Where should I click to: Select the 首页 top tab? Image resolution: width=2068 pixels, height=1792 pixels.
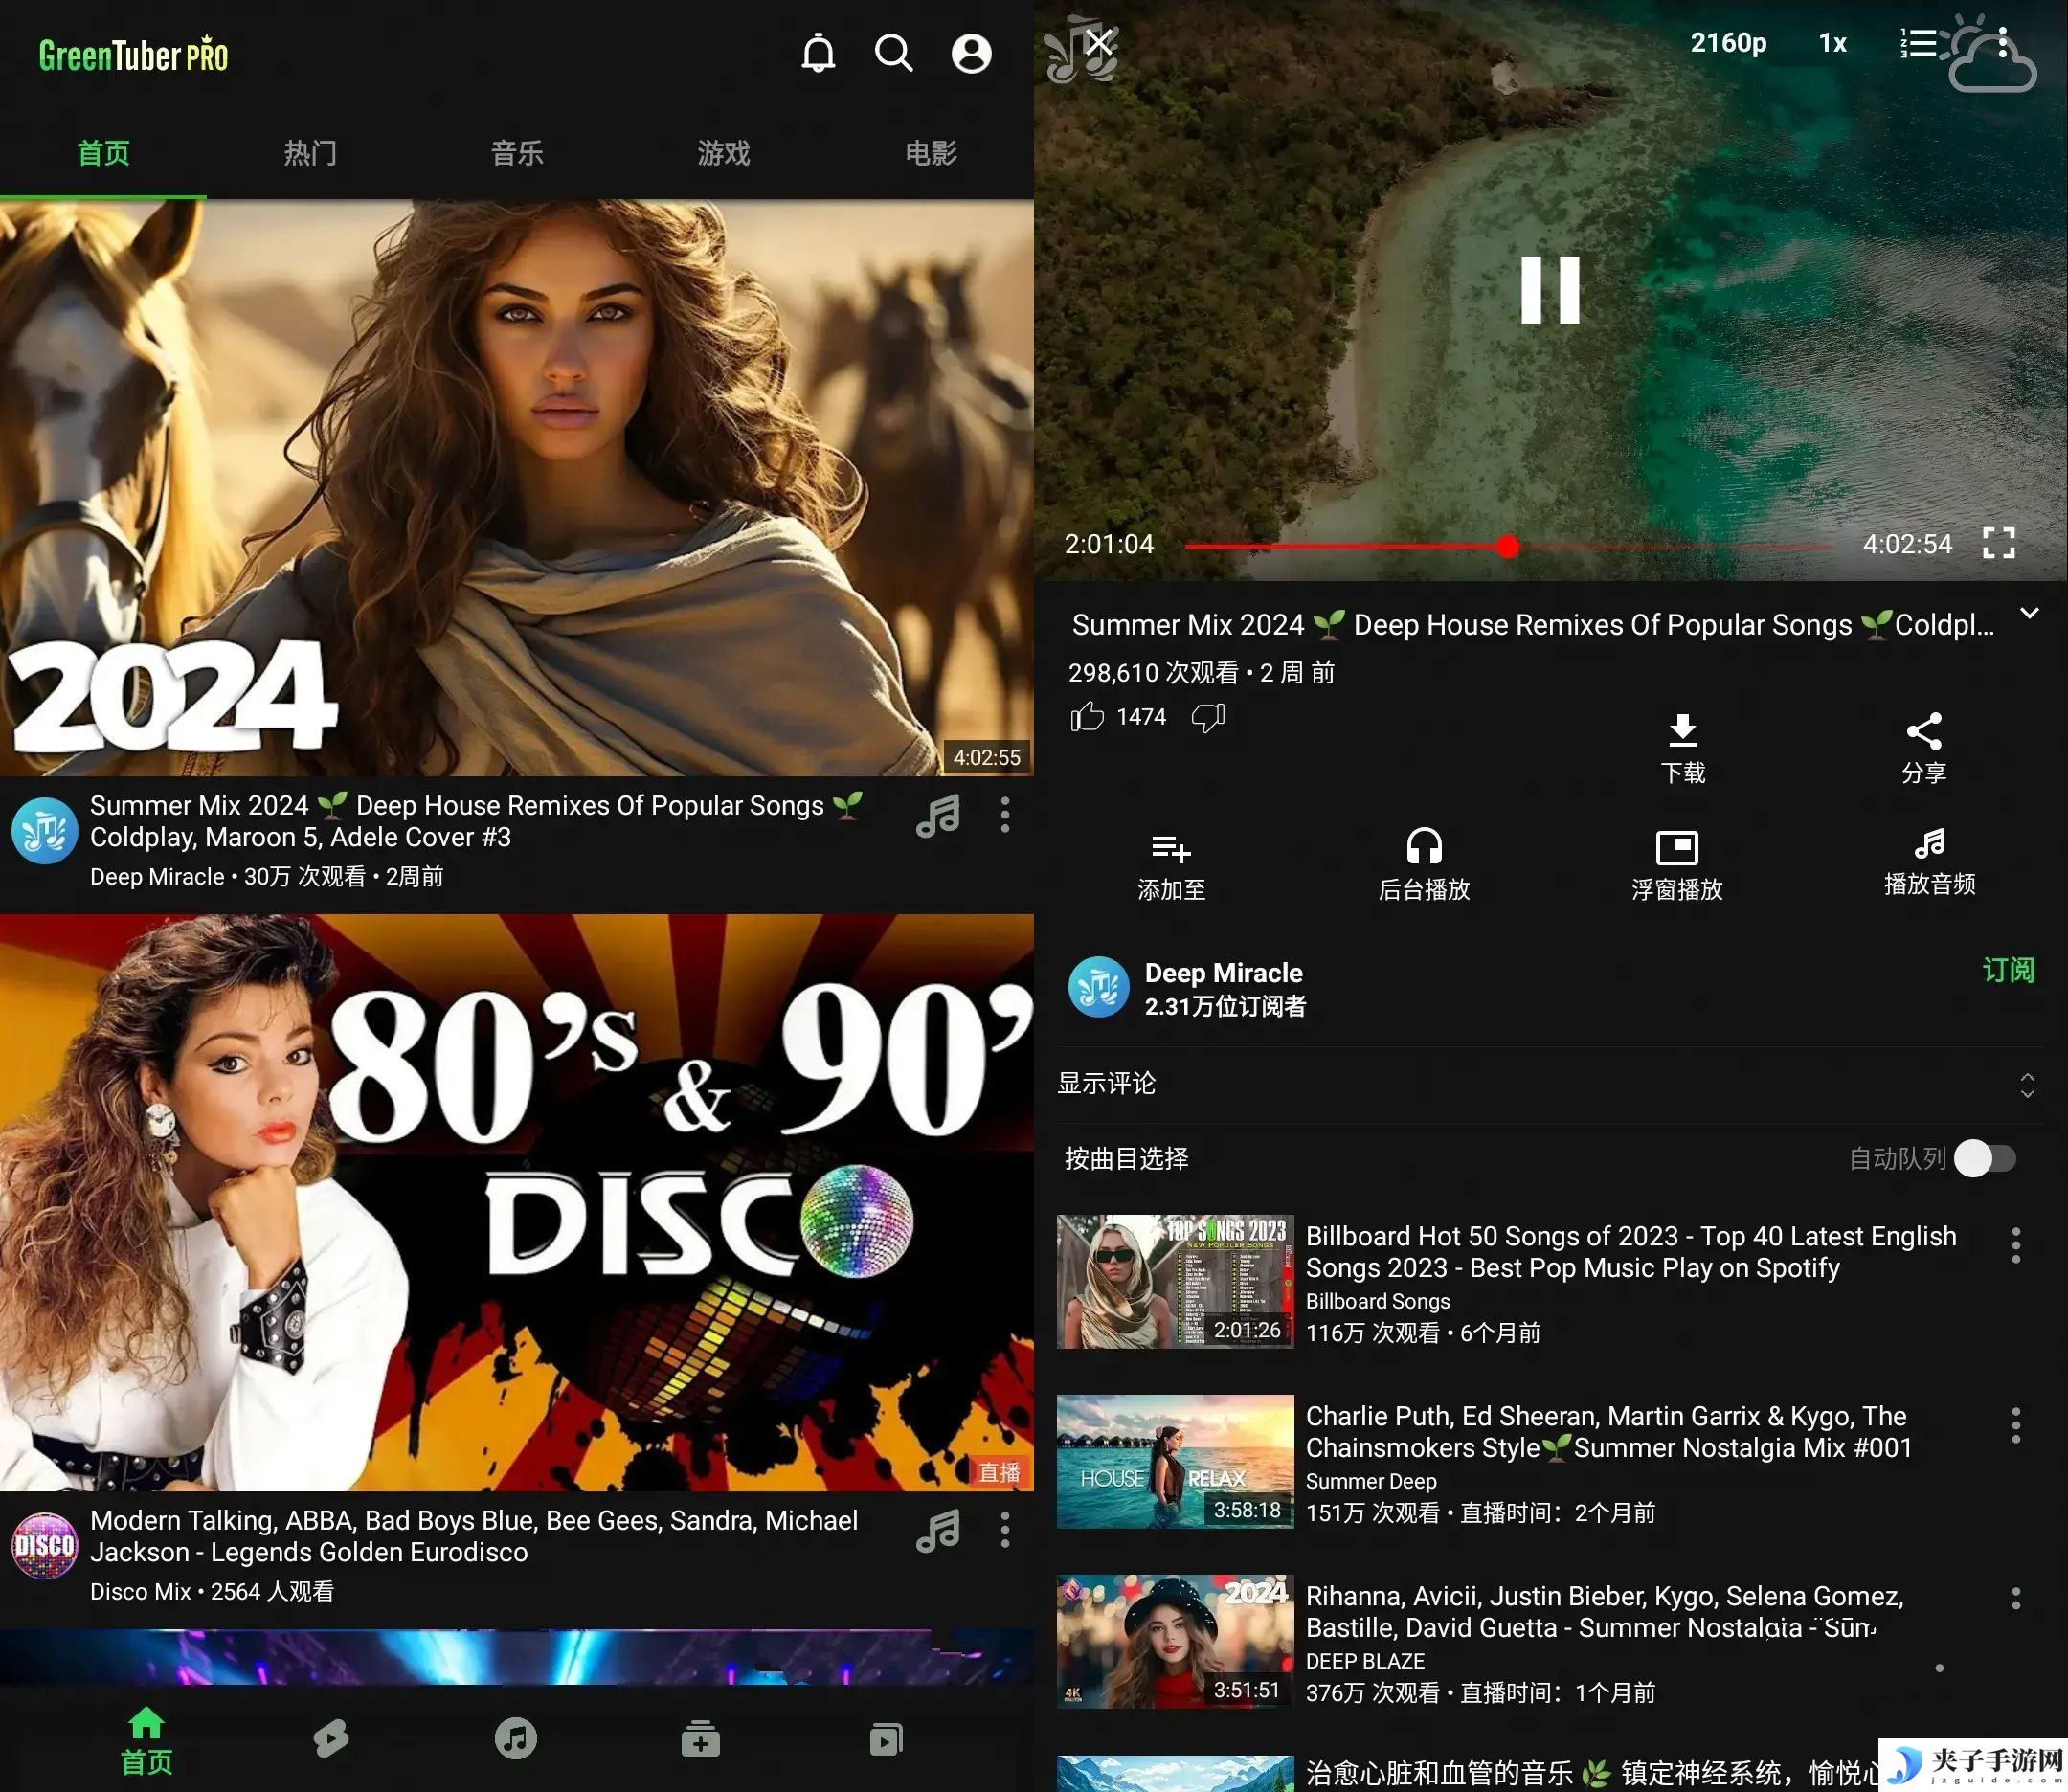[103, 153]
